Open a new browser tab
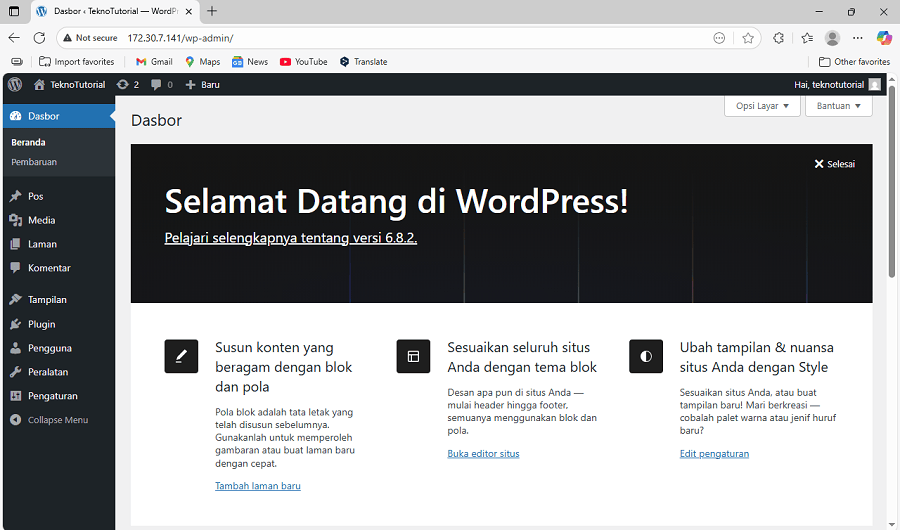 pyautogui.click(x=212, y=11)
